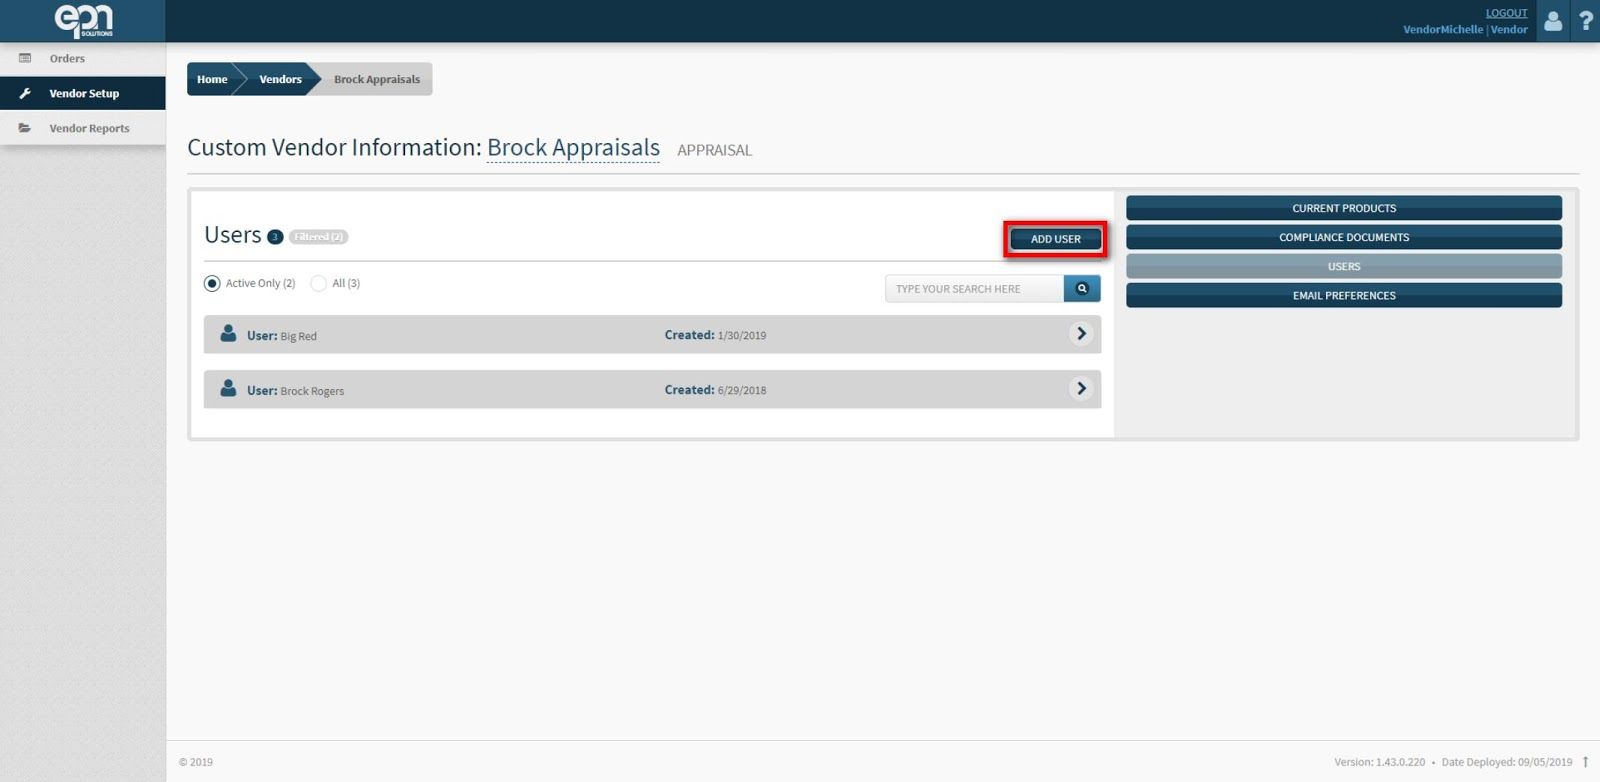Click the users count badge showing 3
The height and width of the screenshot is (782, 1600).
coord(275,237)
